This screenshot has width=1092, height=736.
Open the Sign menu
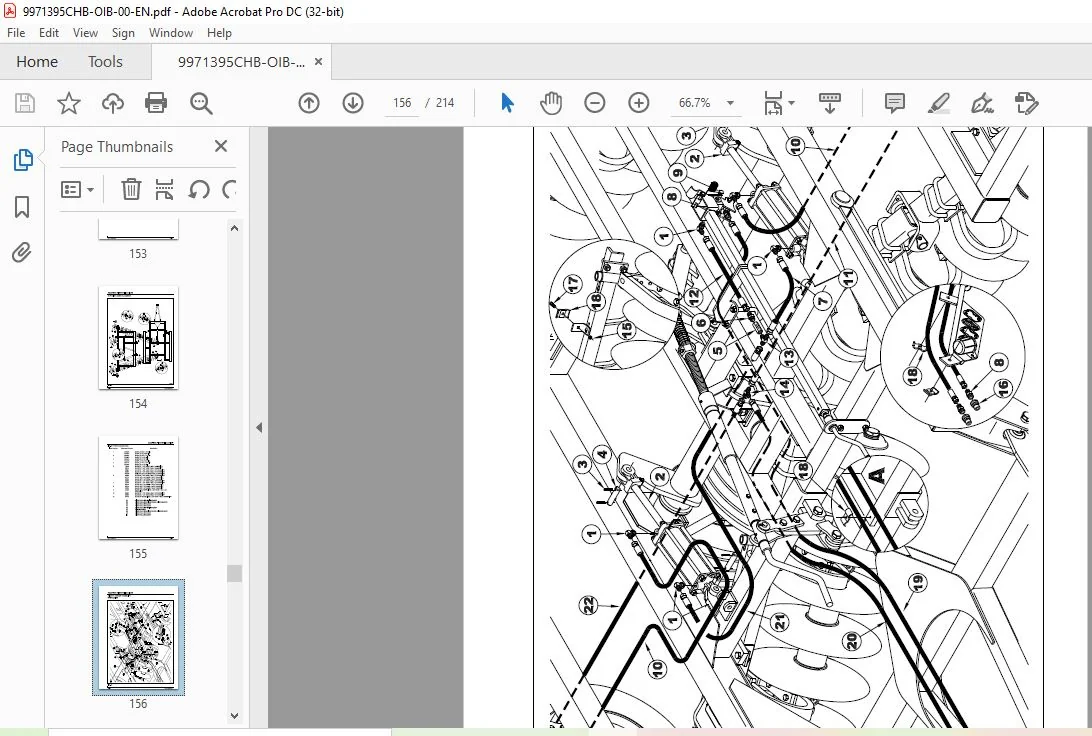click(x=123, y=33)
